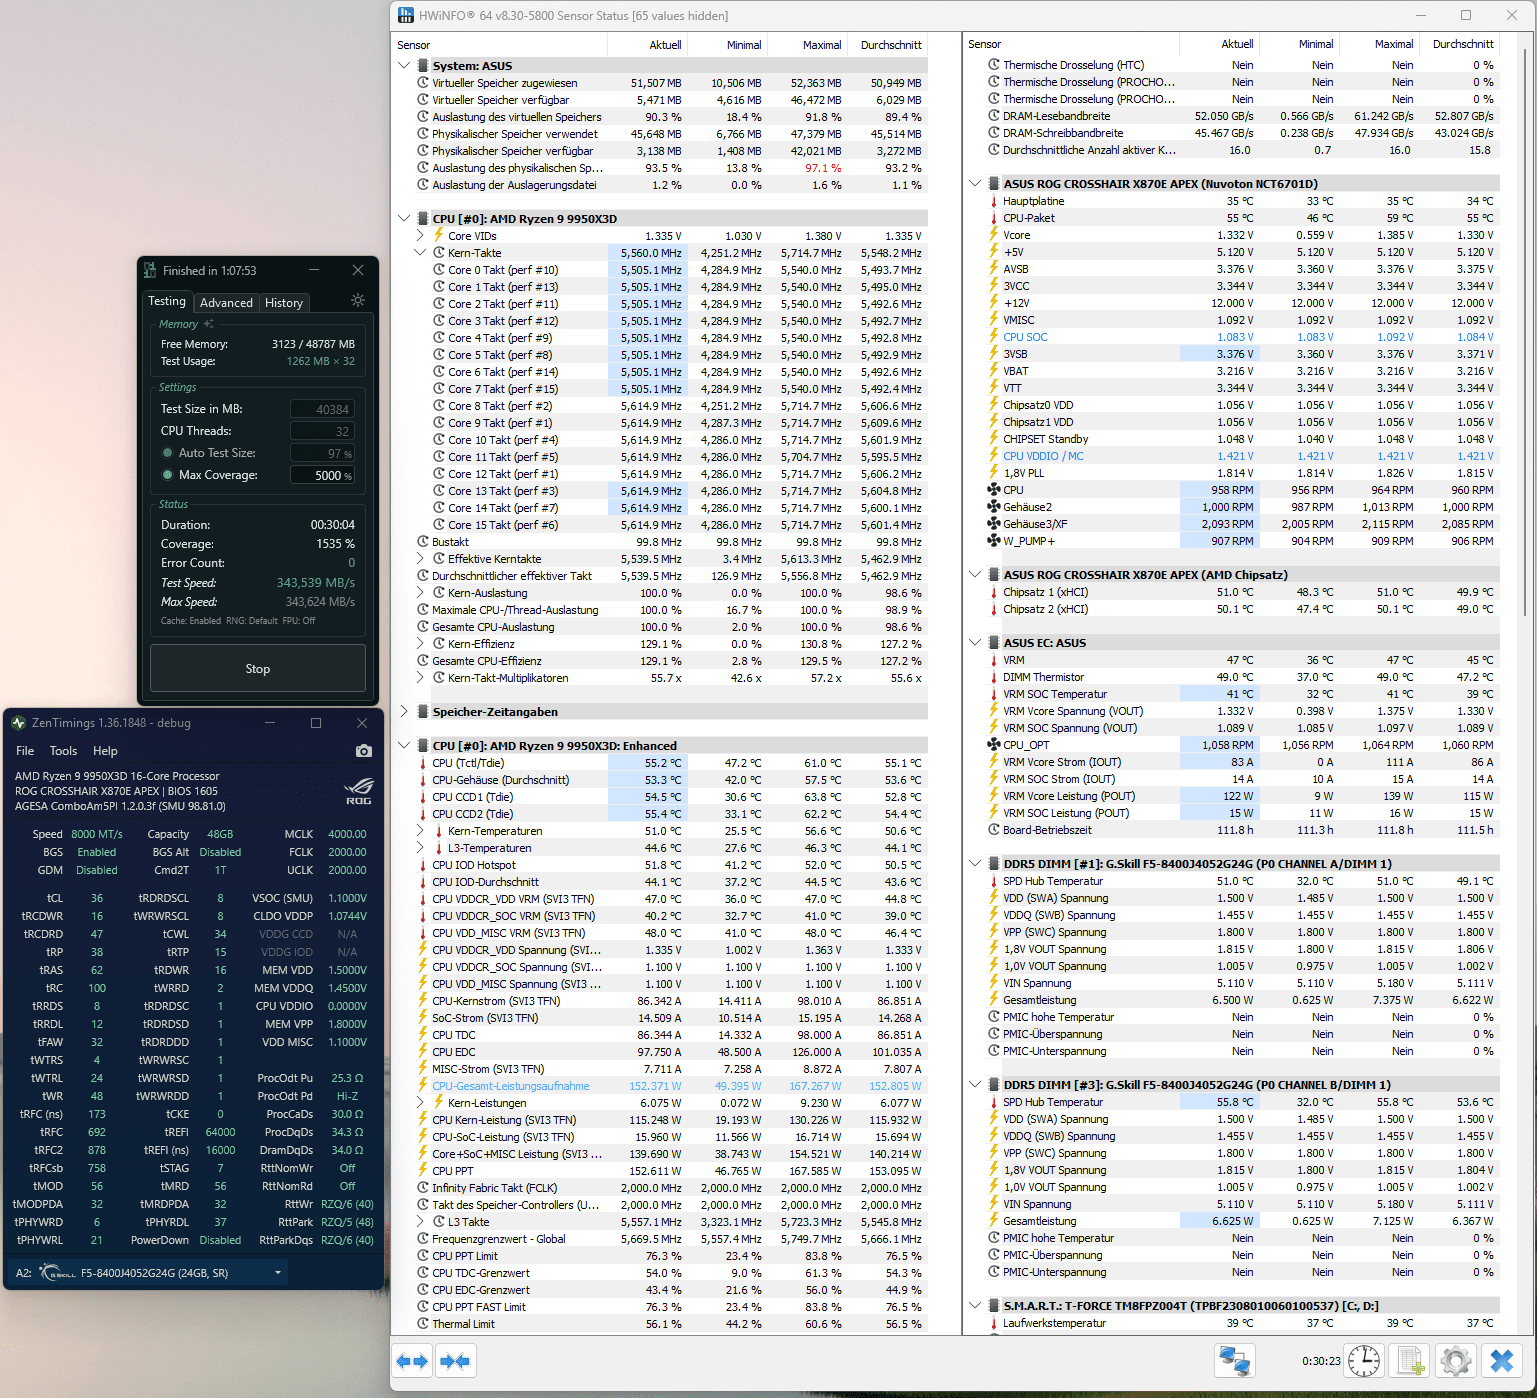The height and width of the screenshot is (1398, 1537).
Task: Click HWiNFO shrink columns arrows button
Action: pyautogui.click(x=455, y=1361)
